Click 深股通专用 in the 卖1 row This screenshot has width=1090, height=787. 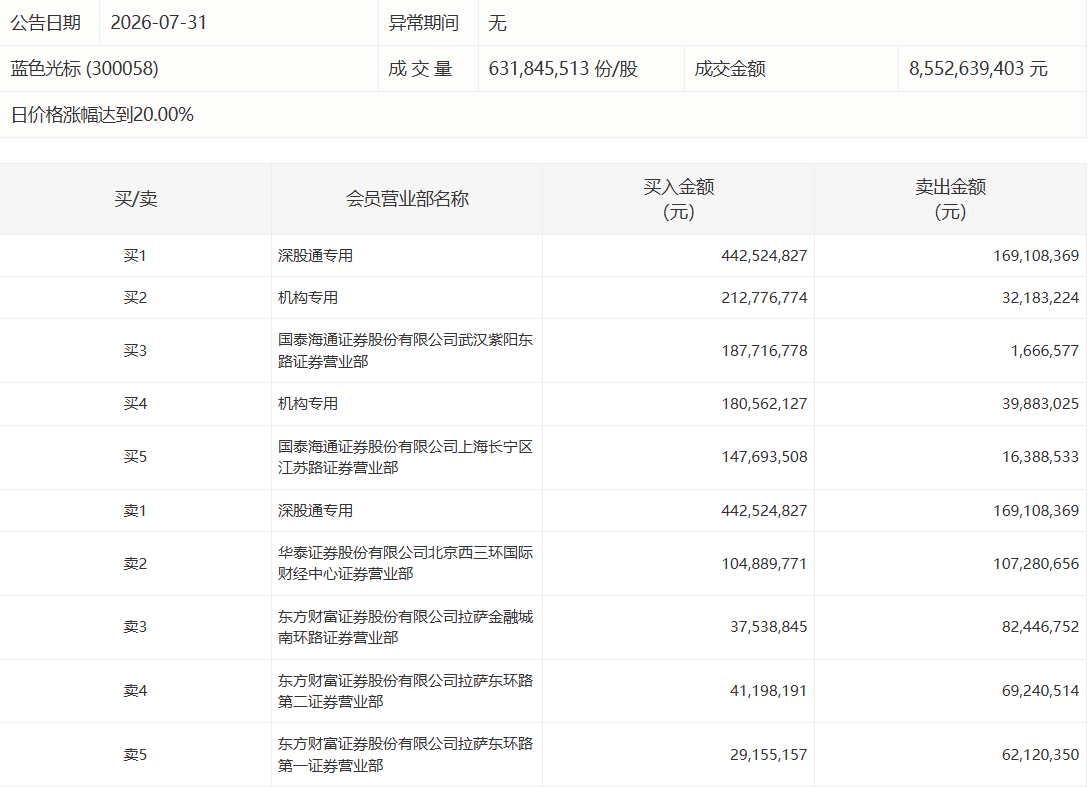(x=316, y=510)
